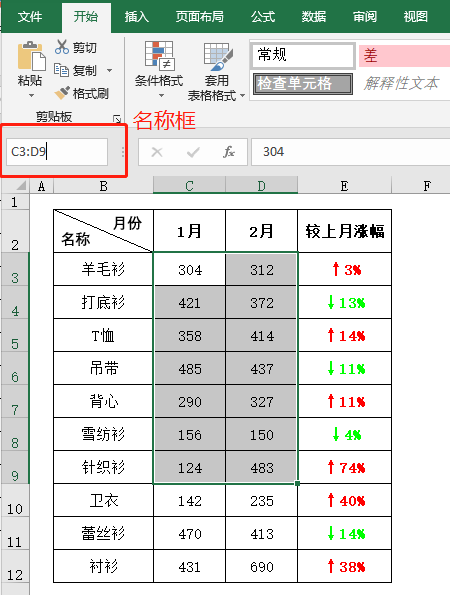The height and width of the screenshot is (595, 450).
Task: Click the Paste clipboard icon
Action: pos(31,56)
